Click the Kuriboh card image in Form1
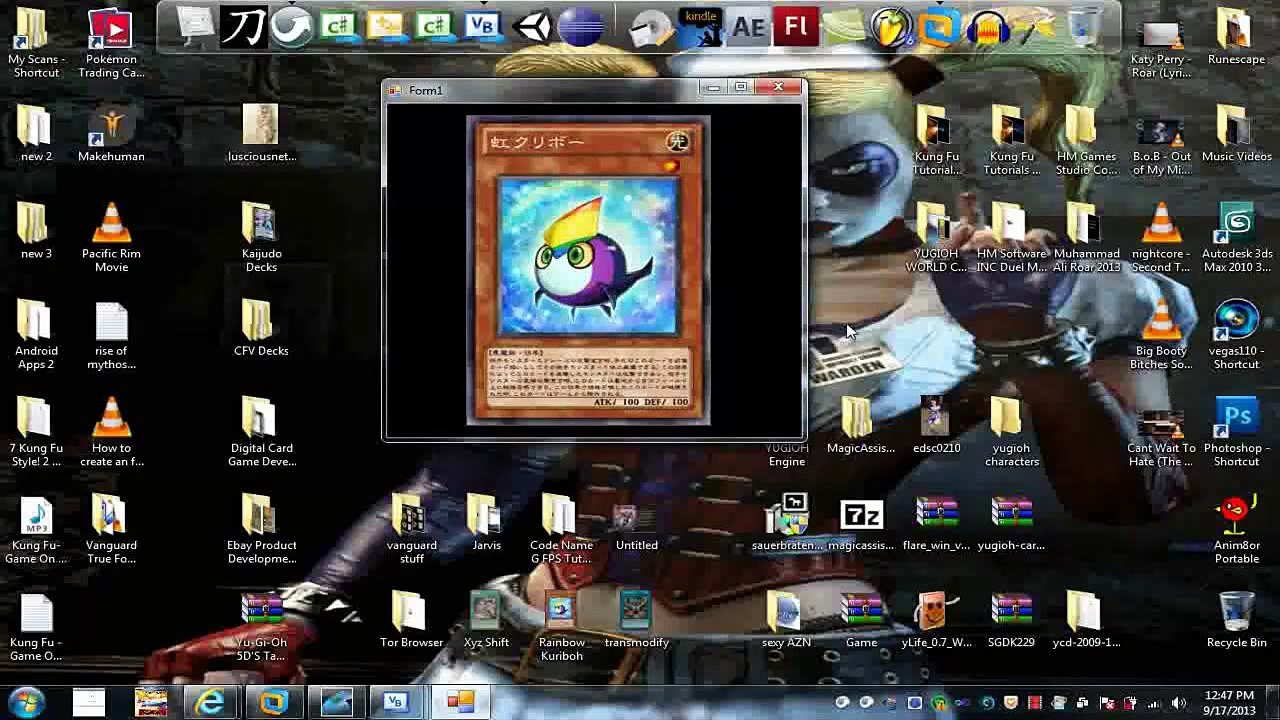 (589, 270)
